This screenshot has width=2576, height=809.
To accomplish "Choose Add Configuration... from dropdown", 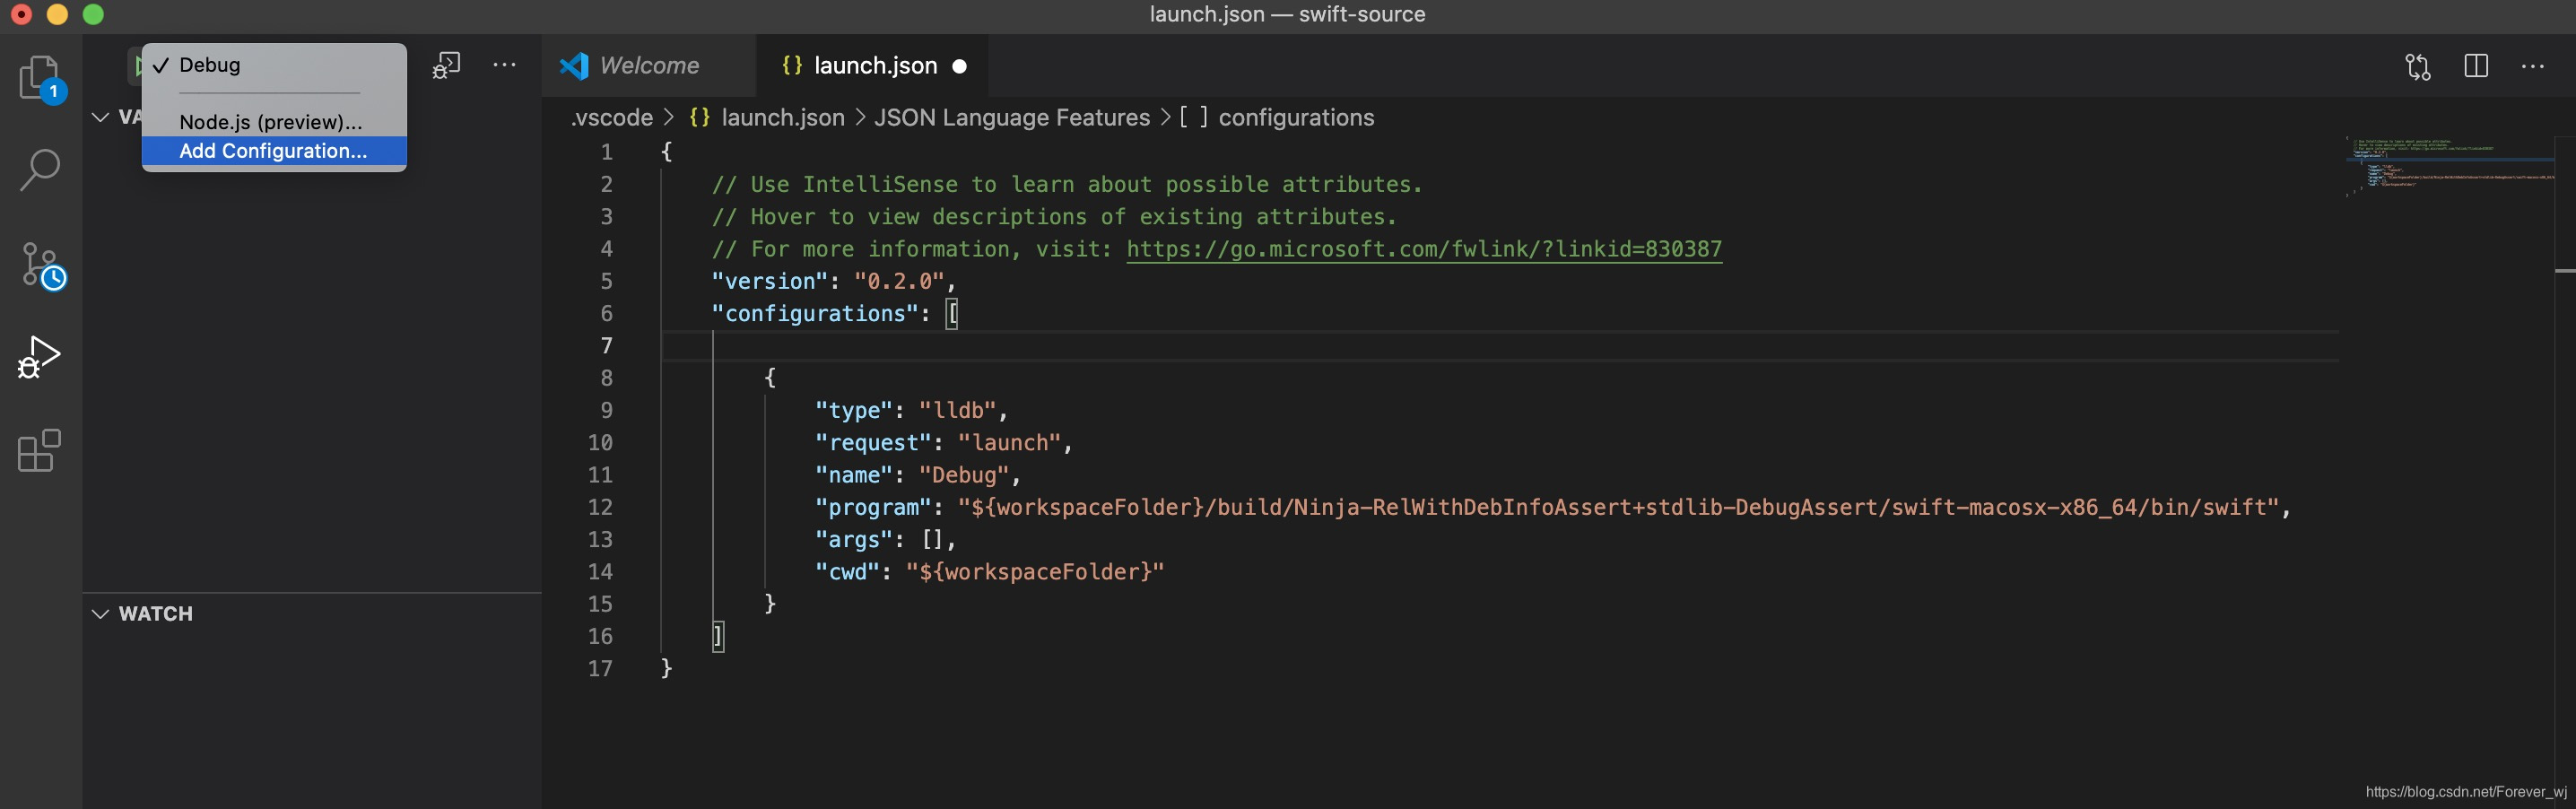I will point(274,151).
